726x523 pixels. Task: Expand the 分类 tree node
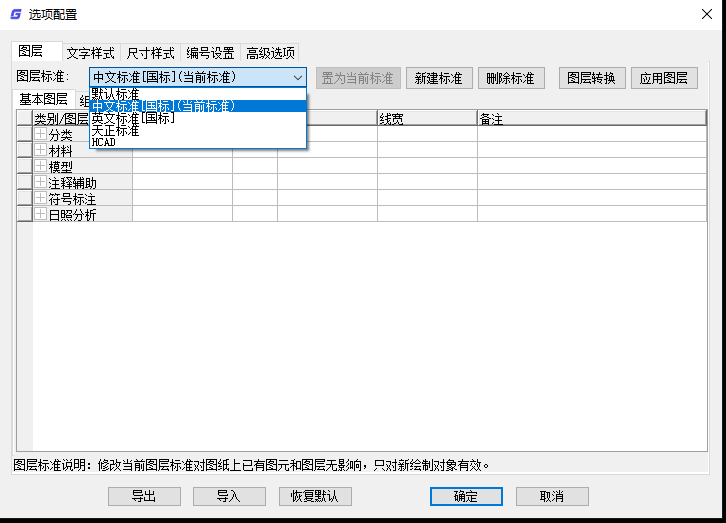point(41,135)
